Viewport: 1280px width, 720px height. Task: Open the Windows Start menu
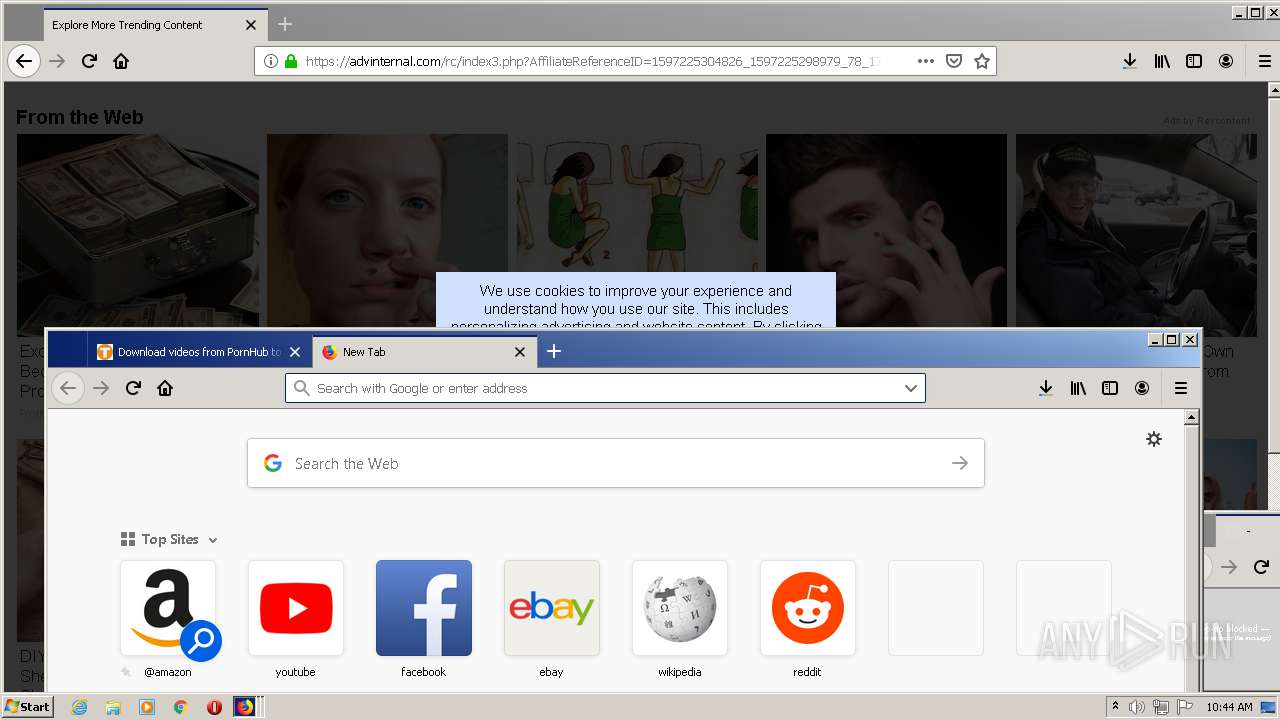click(x=27, y=706)
